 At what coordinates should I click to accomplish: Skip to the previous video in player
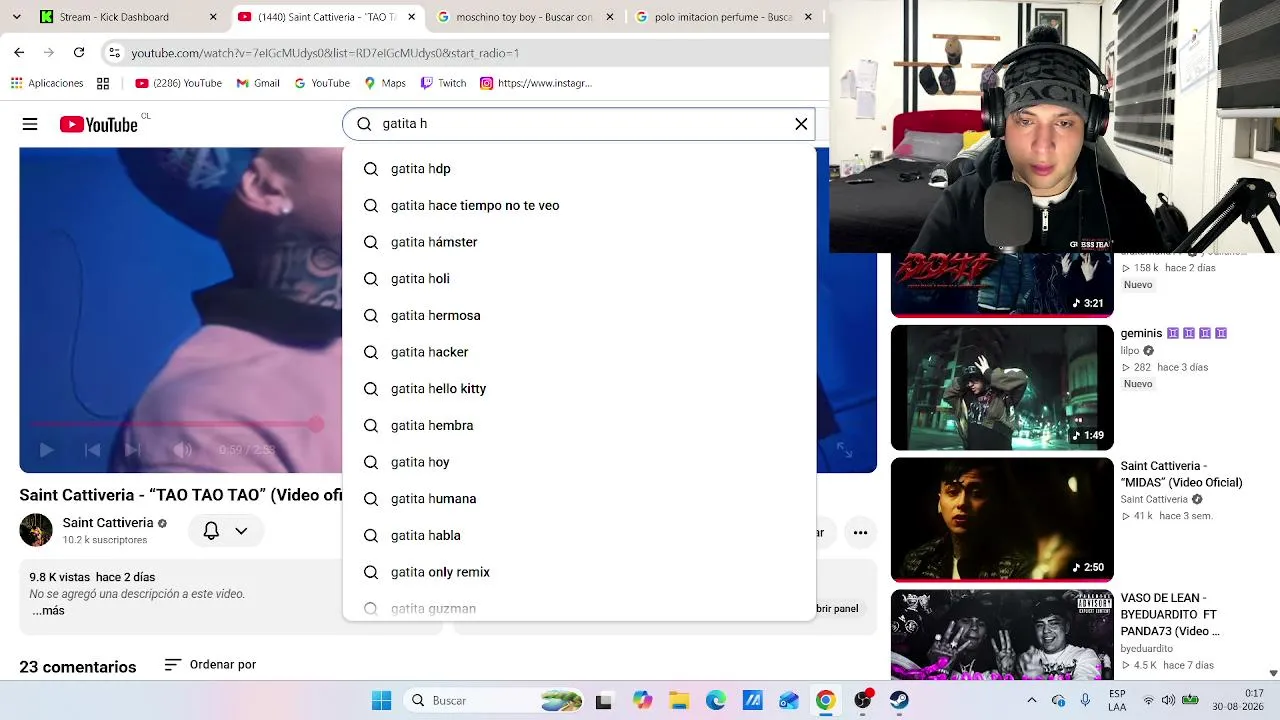point(92,450)
